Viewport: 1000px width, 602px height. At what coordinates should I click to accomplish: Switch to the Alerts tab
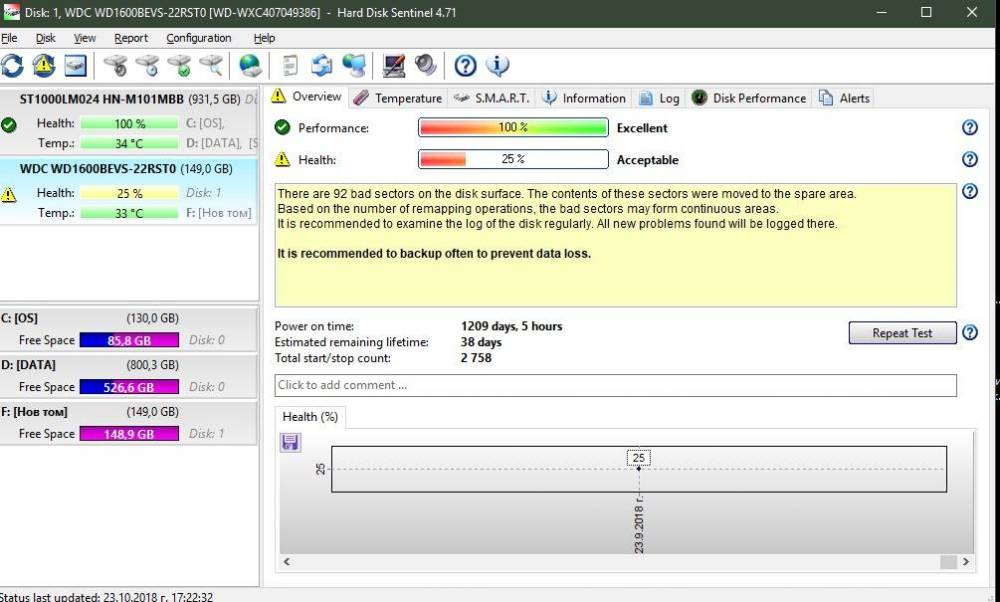844,98
